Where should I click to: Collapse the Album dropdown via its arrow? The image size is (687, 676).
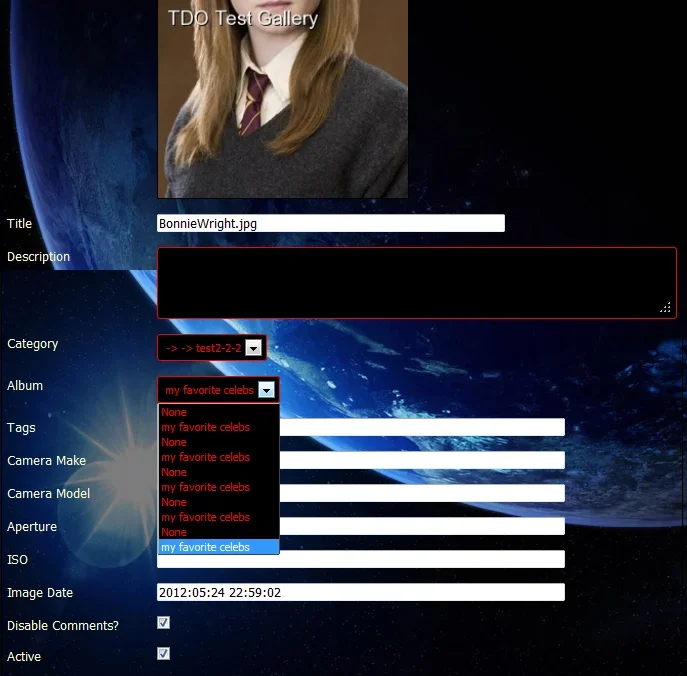266,390
